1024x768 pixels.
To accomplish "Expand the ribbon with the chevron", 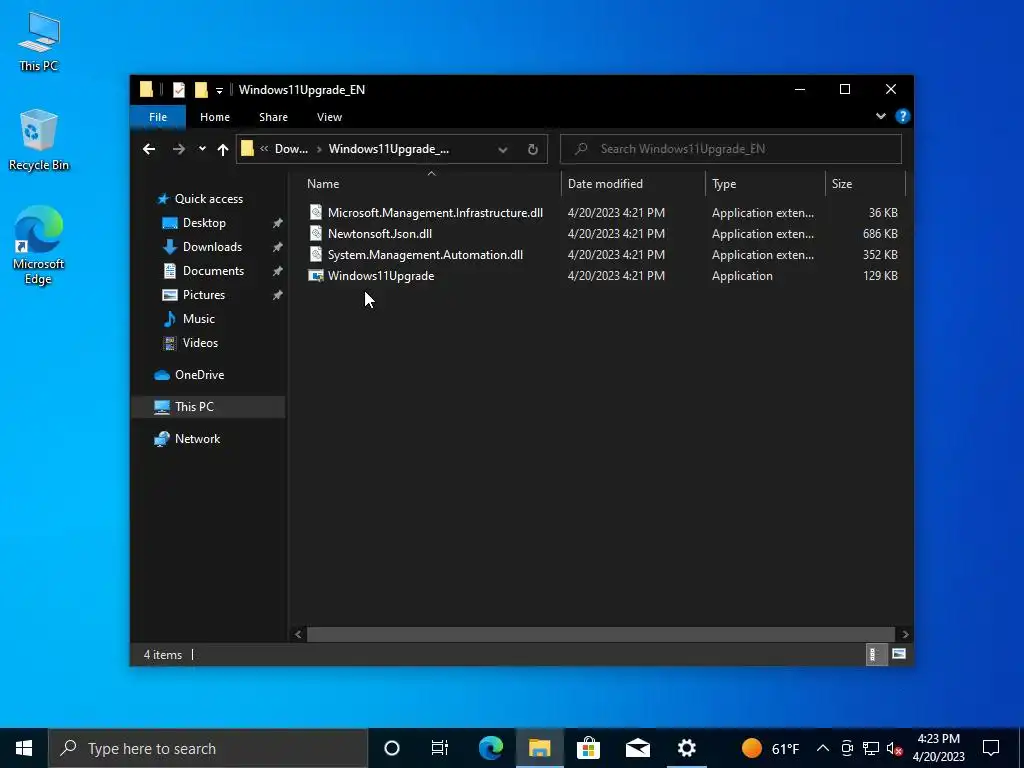I will pos(881,116).
